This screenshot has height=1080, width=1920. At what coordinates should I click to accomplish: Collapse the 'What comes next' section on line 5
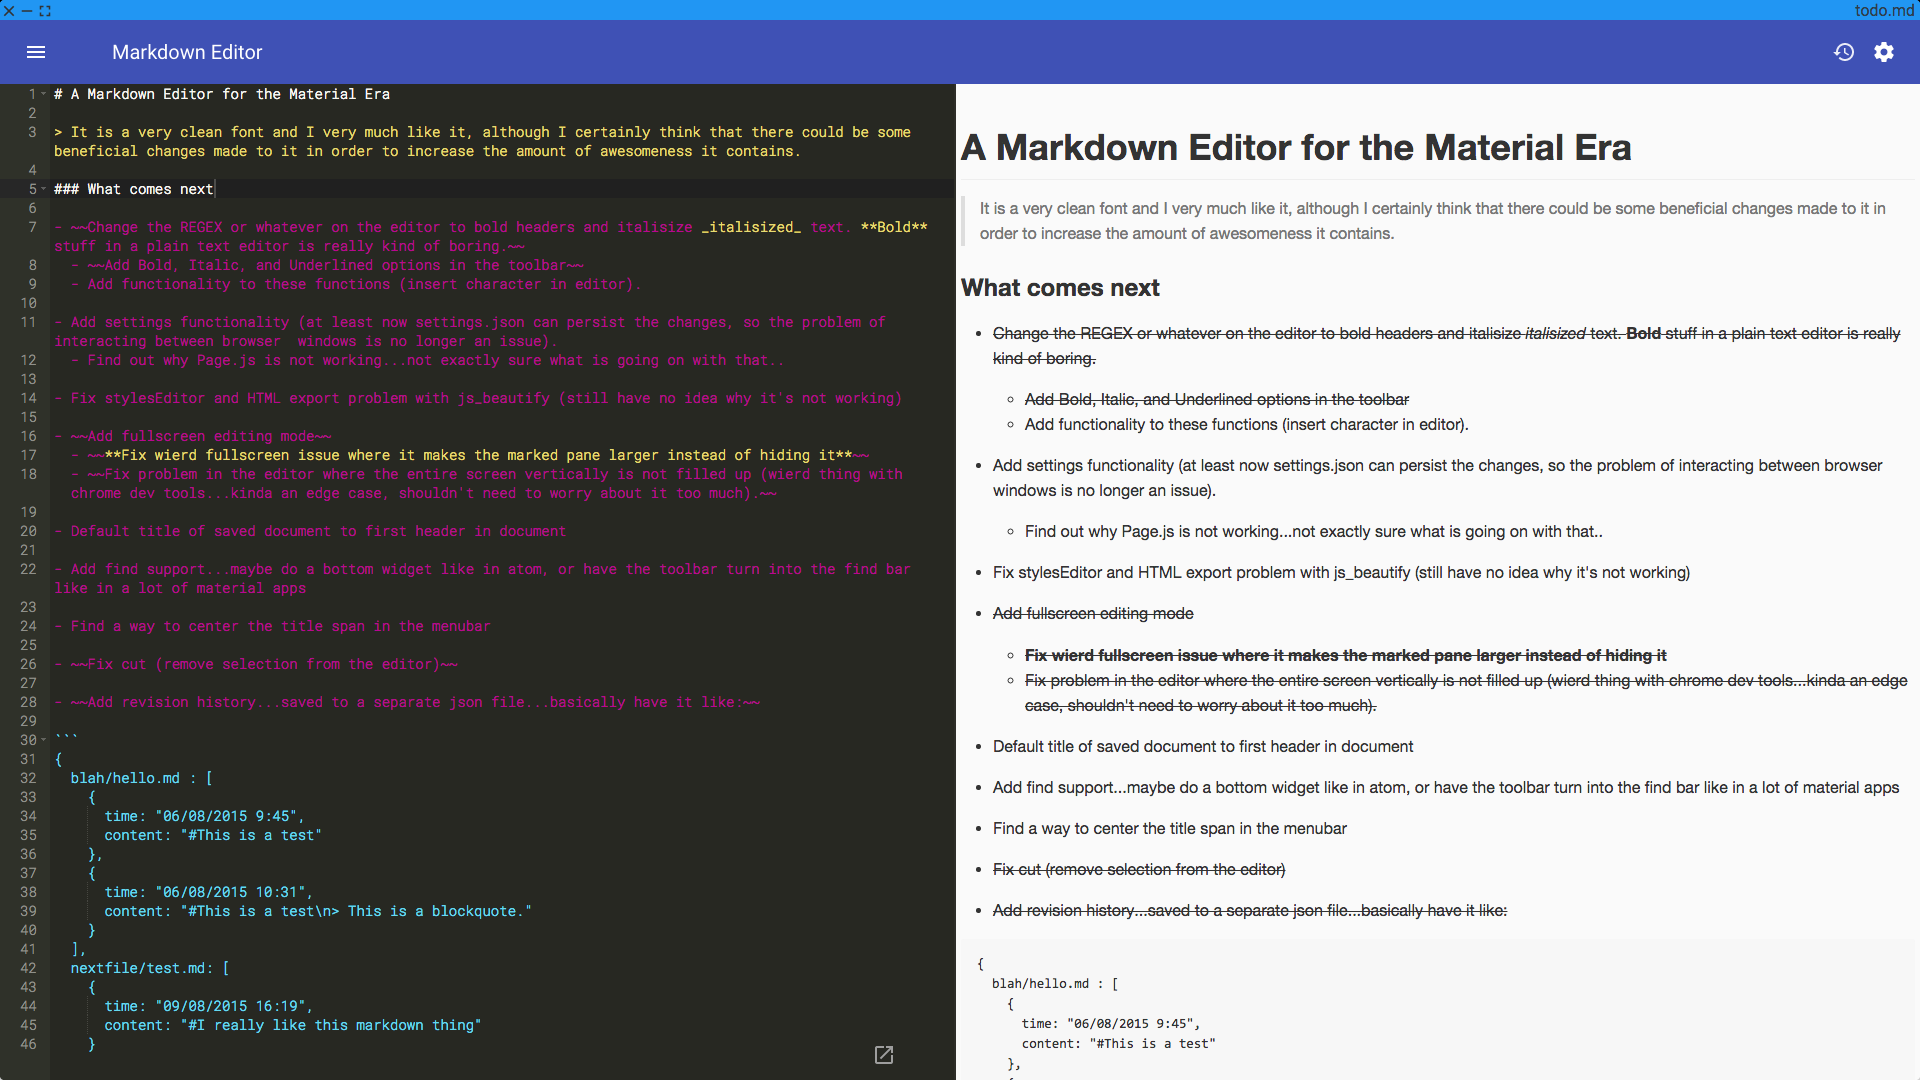(x=44, y=189)
